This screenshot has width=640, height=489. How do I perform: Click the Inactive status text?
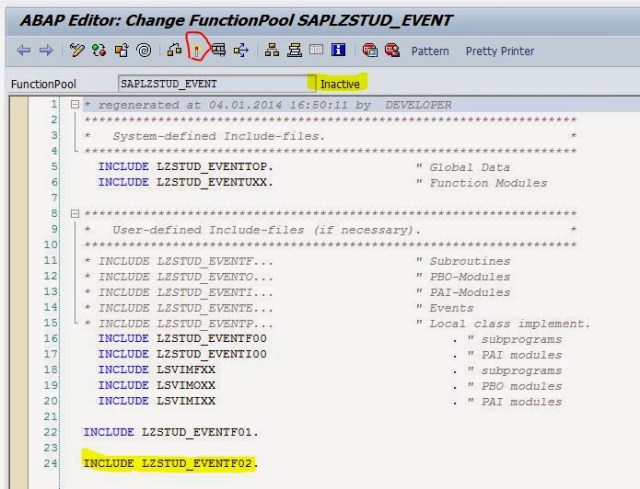pos(340,84)
